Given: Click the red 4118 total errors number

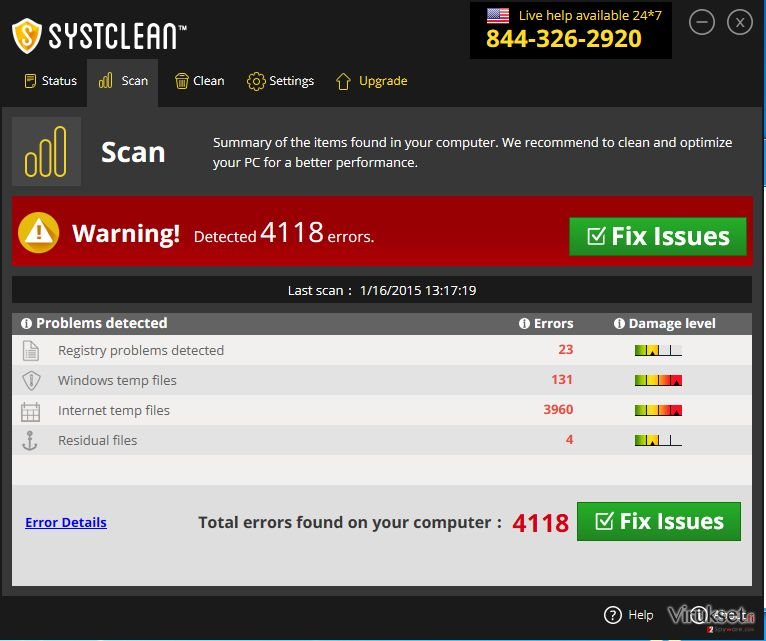Looking at the screenshot, I should point(540,523).
